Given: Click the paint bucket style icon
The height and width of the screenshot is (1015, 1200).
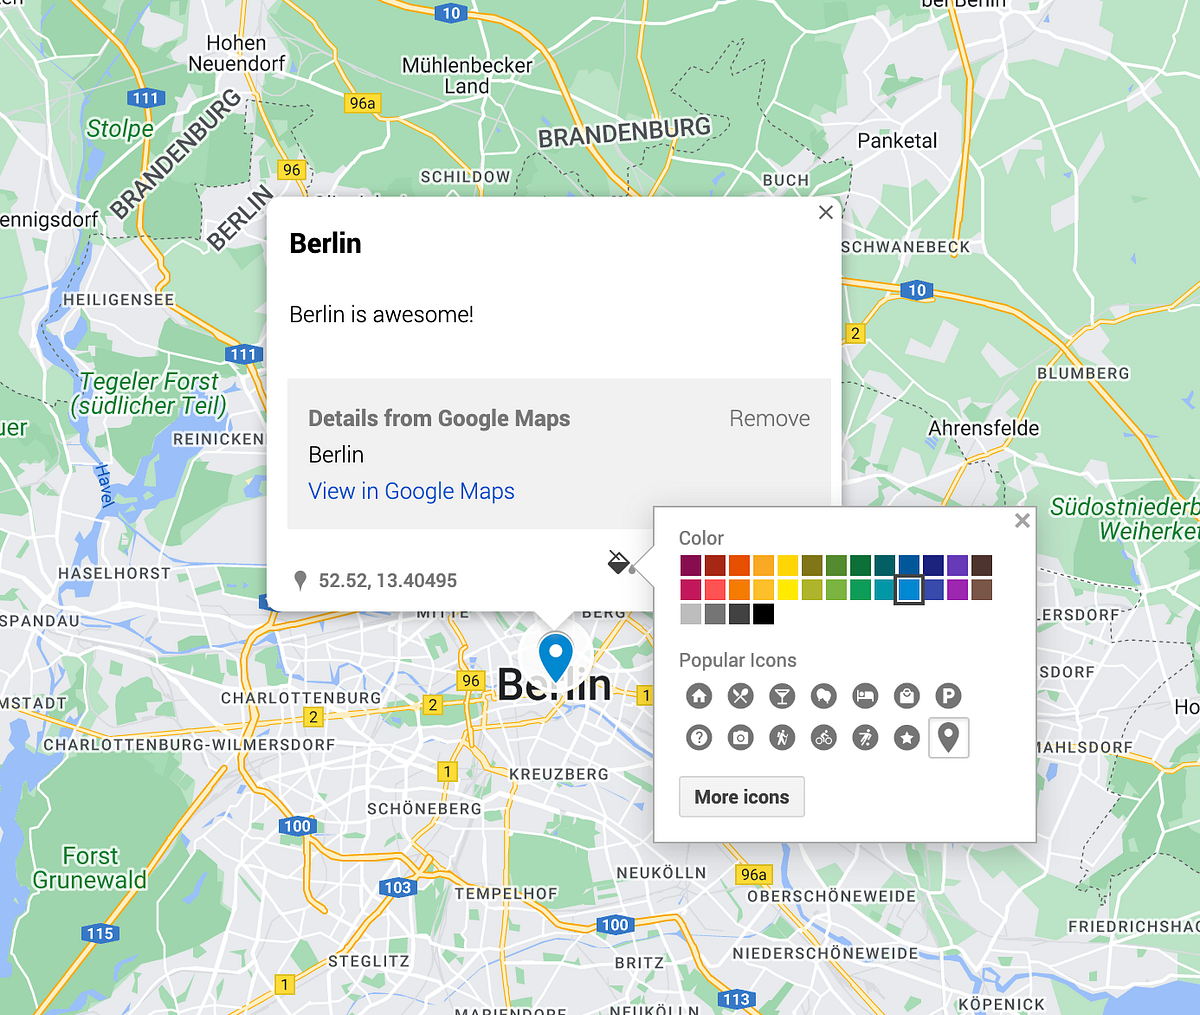Looking at the screenshot, I should 620,562.
